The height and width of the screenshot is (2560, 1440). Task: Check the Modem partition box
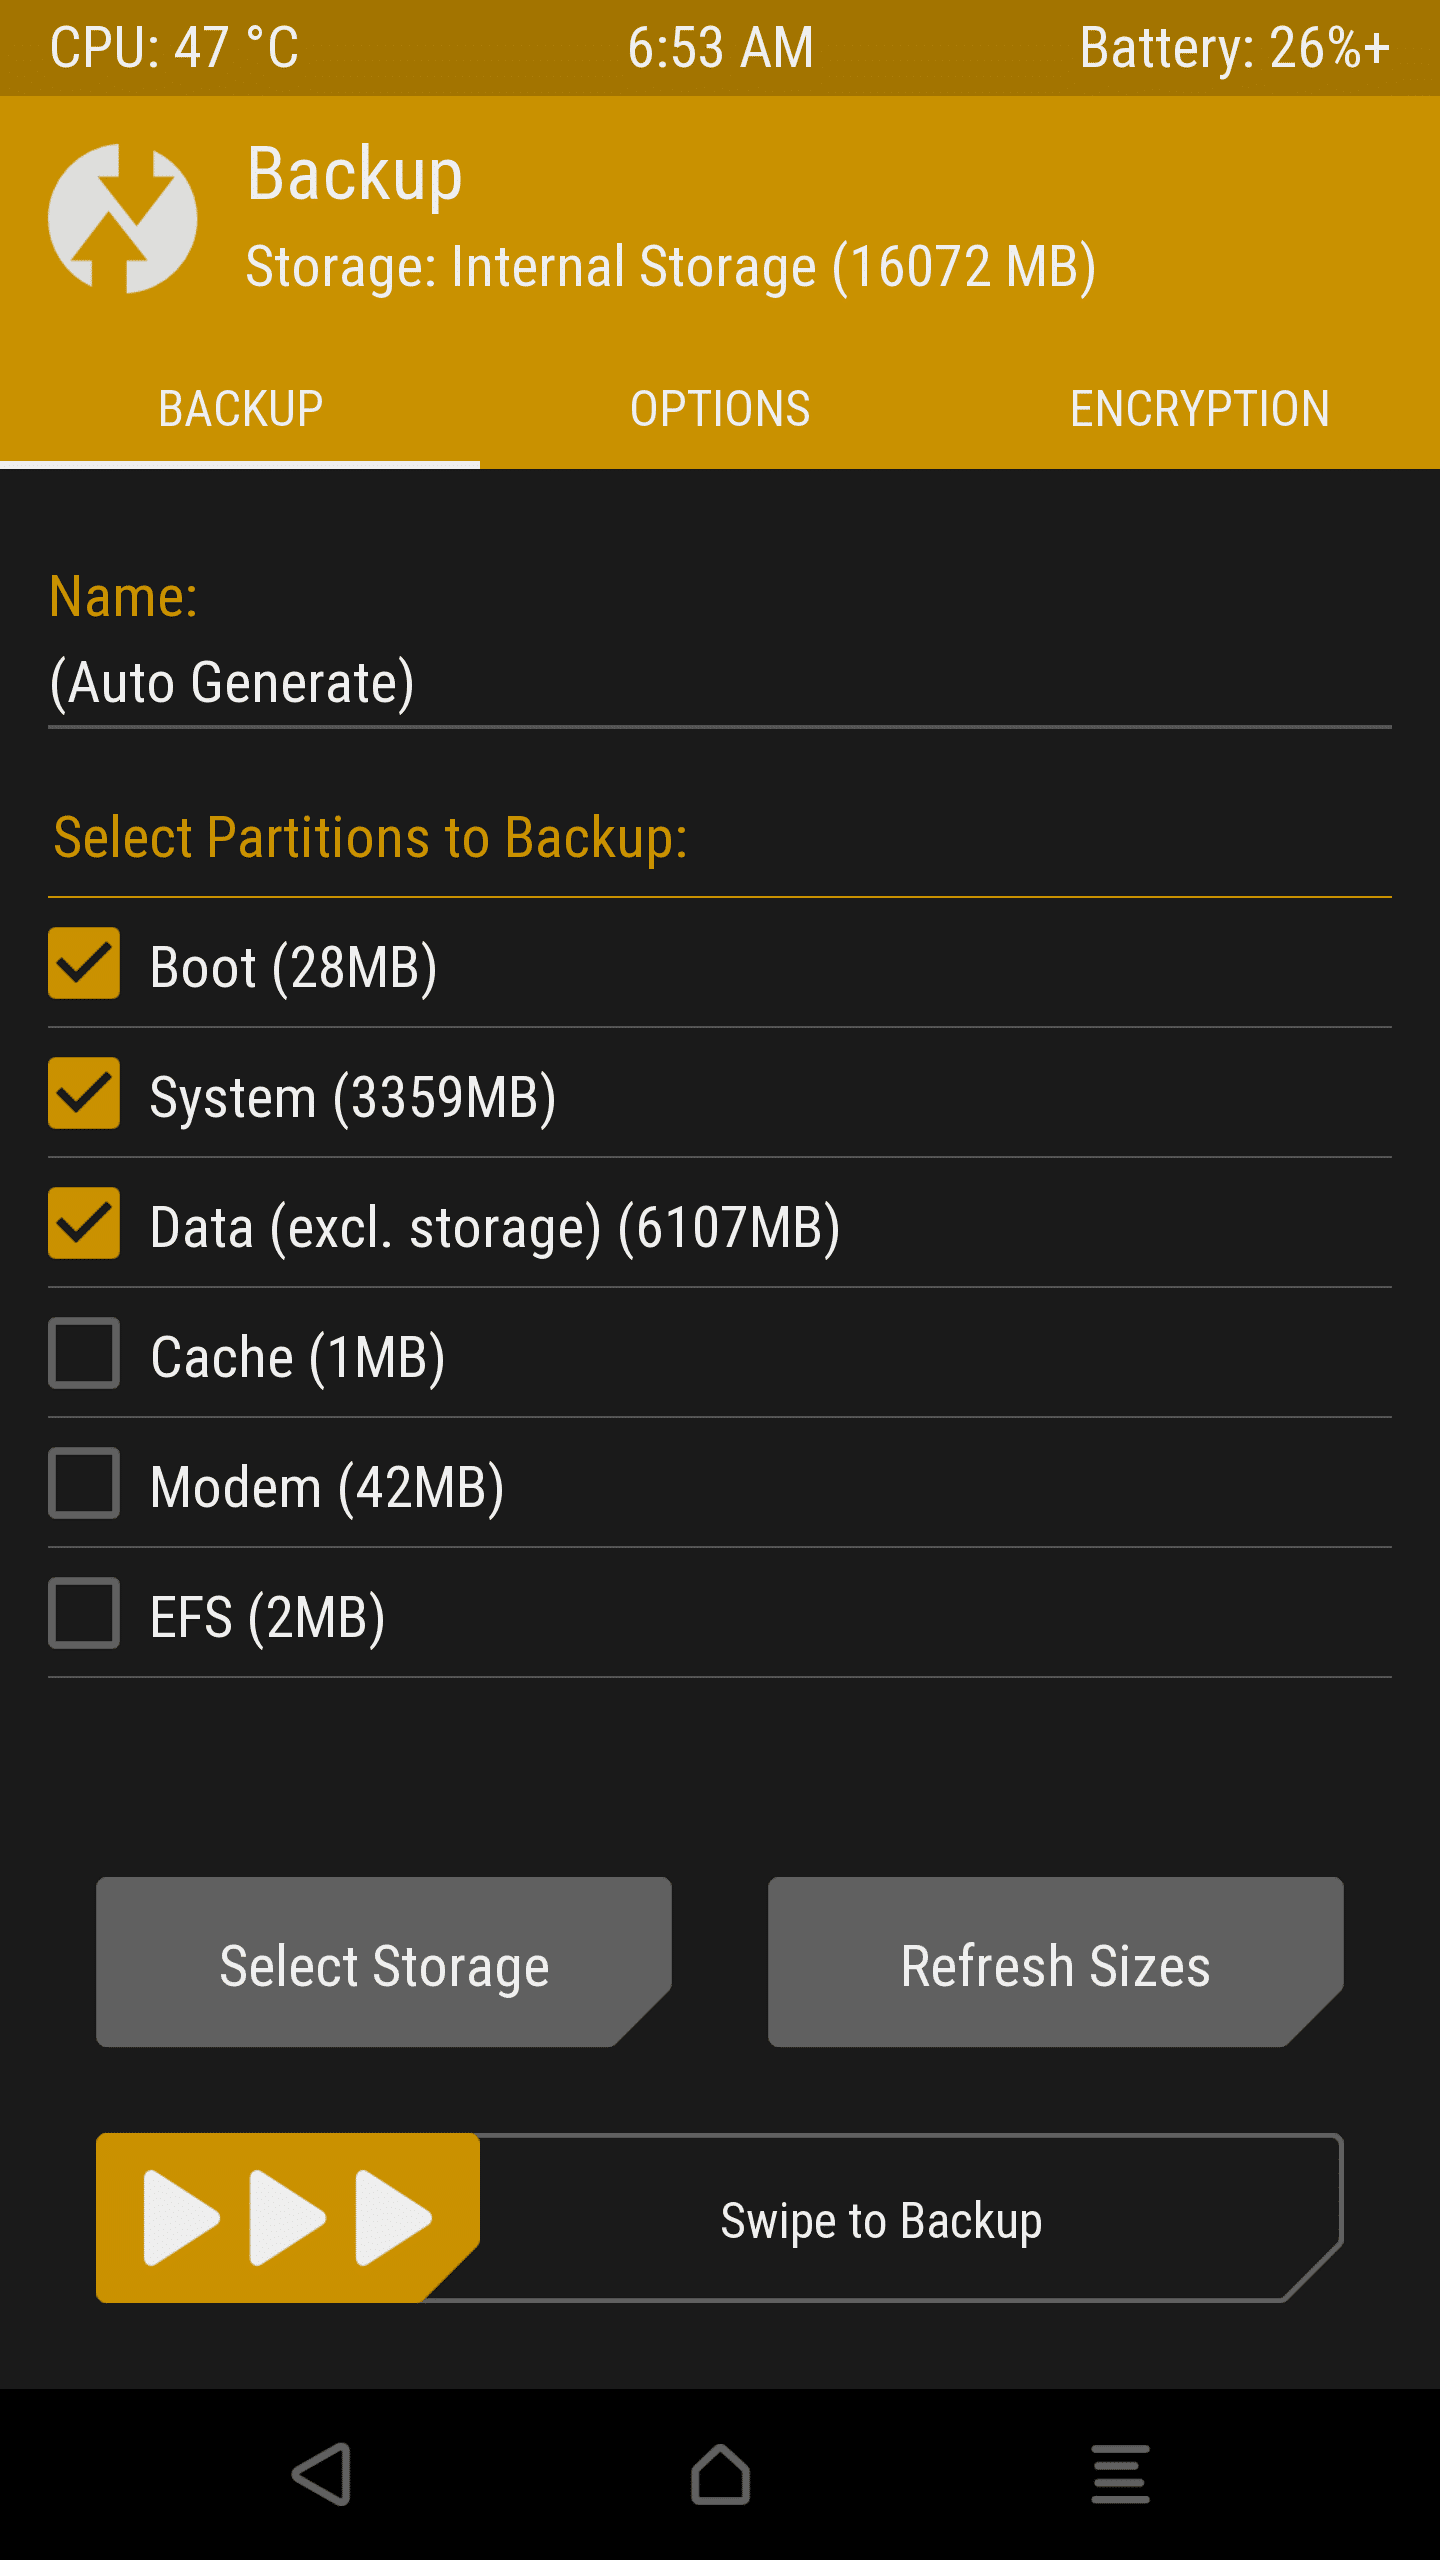(x=84, y=1484)
